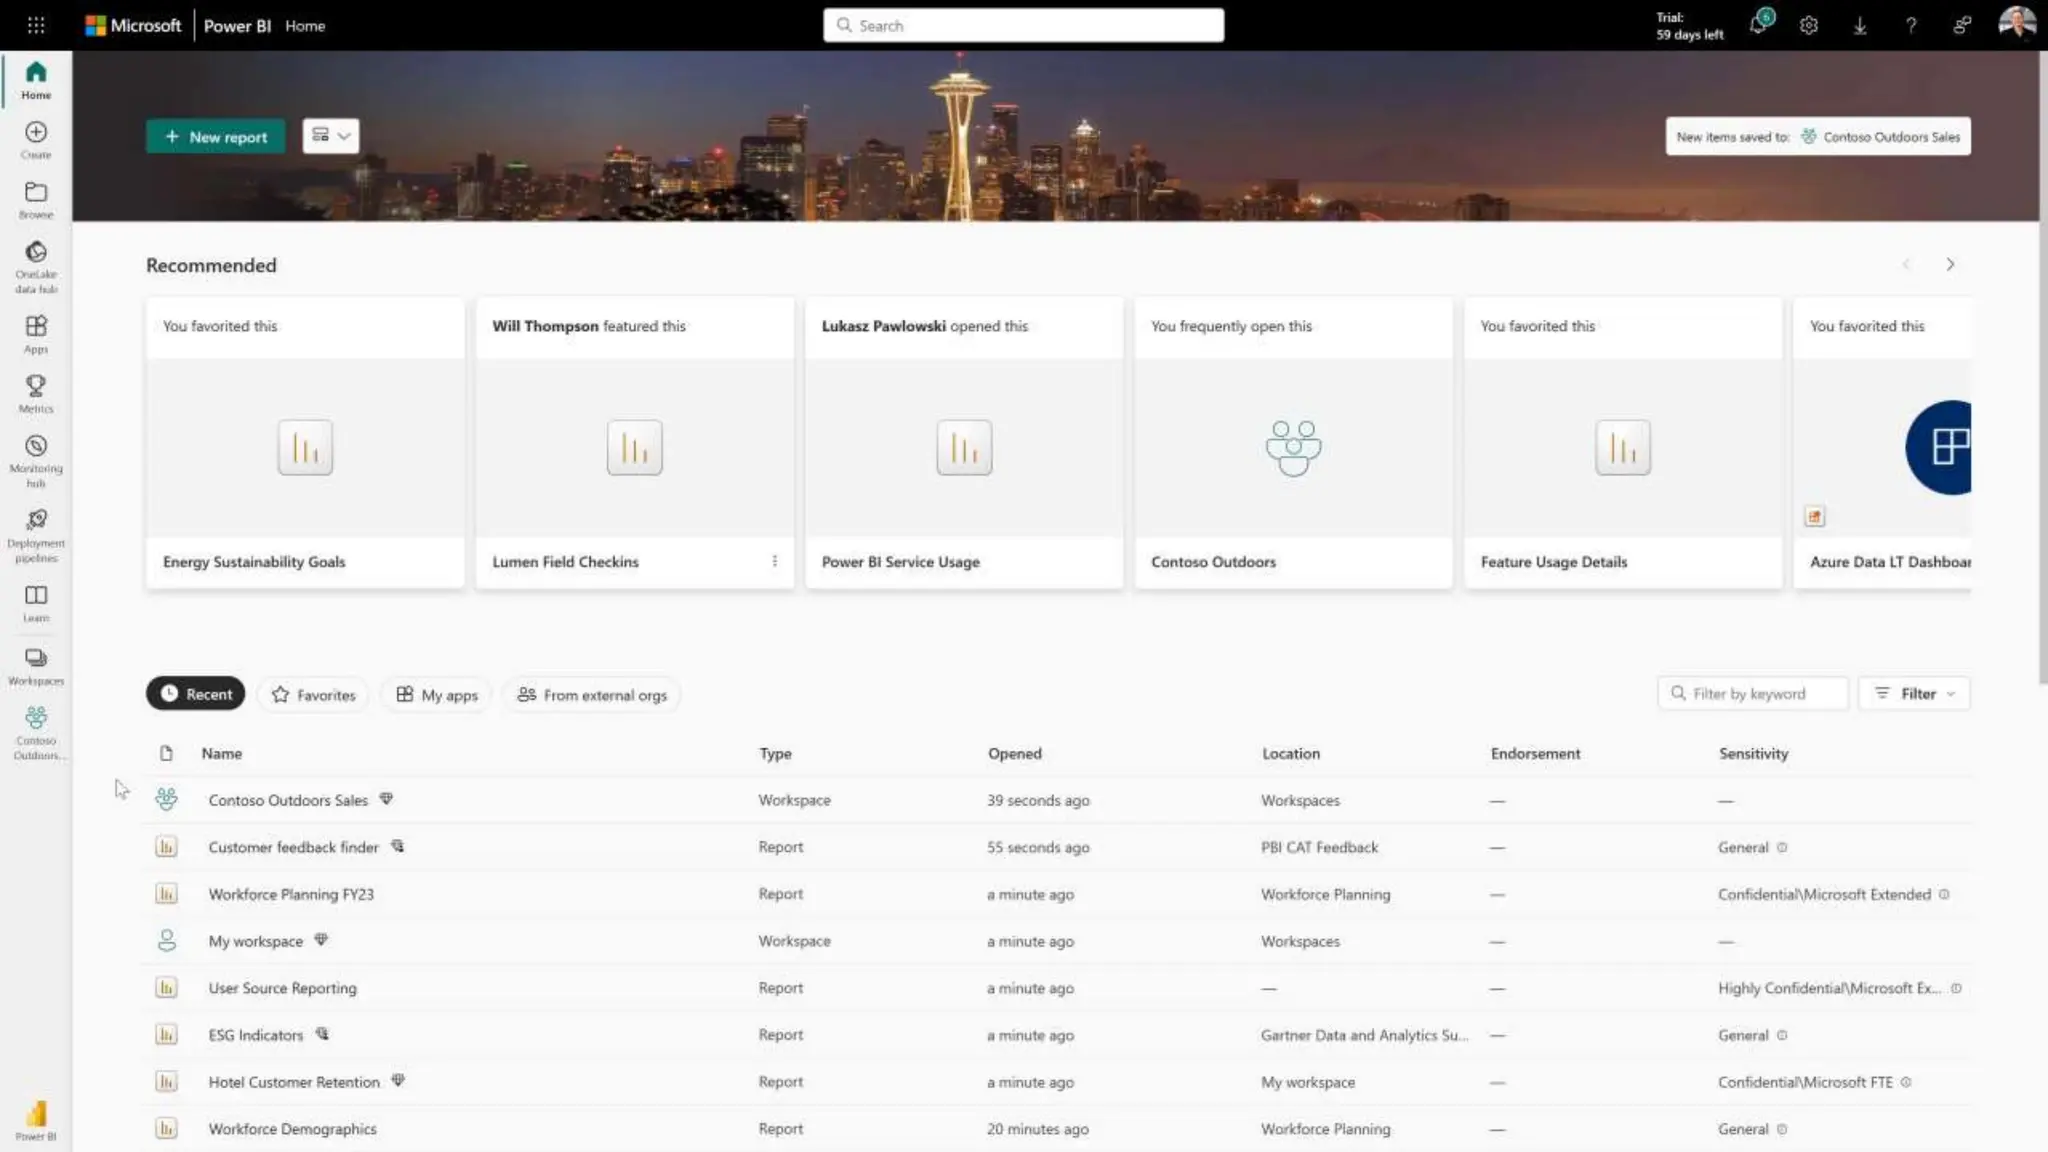2048x1152 pixels.
Task: Show next recommended items with right chevron
Action: click(1950, 265)
